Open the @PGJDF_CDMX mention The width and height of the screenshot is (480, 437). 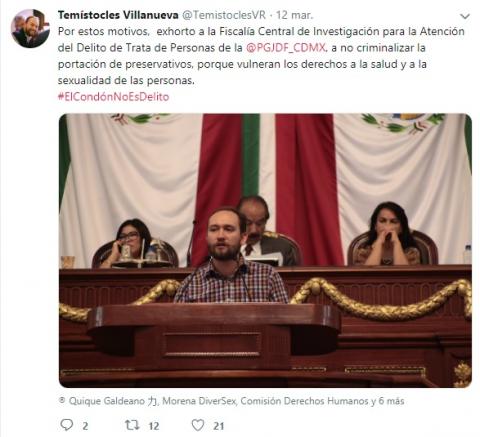click(285, 48)
